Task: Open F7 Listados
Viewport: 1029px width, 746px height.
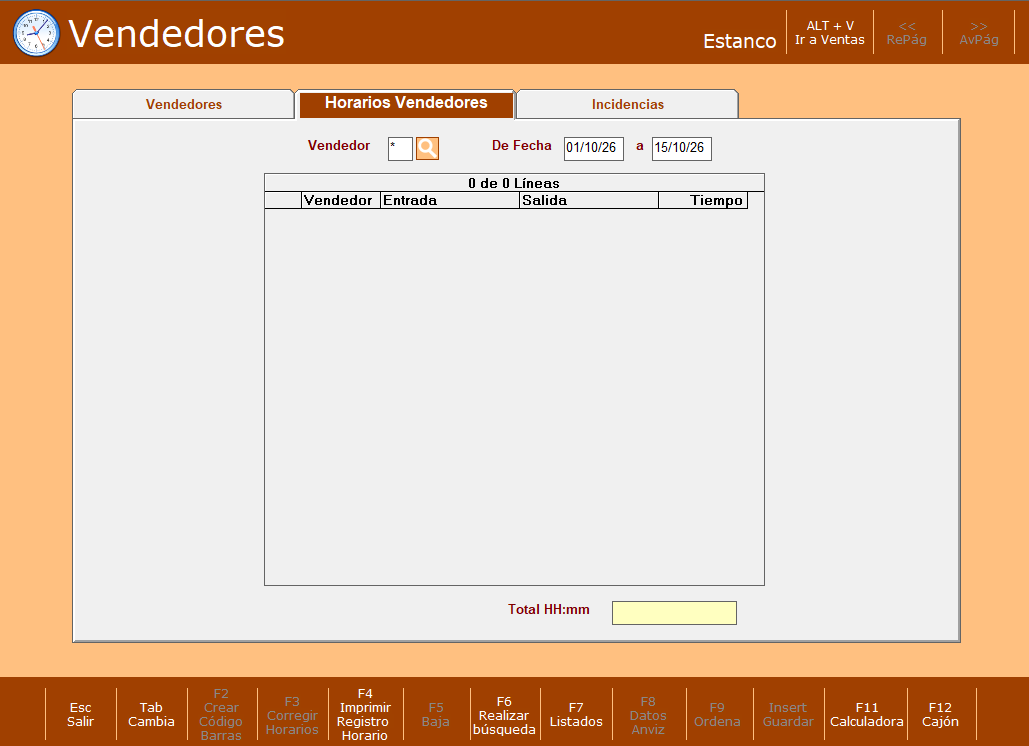Action: point(576,715)
